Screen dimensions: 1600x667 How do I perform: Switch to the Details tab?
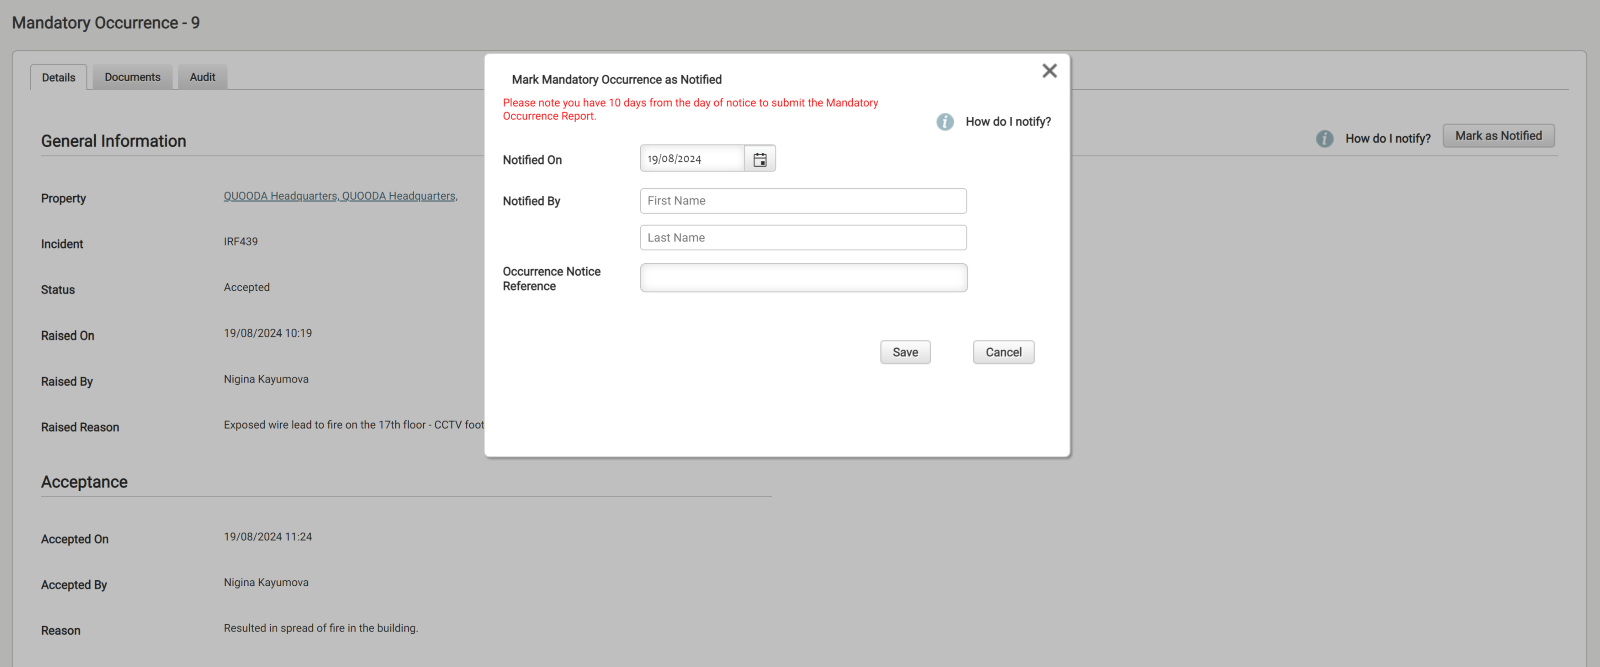[58, 77]
